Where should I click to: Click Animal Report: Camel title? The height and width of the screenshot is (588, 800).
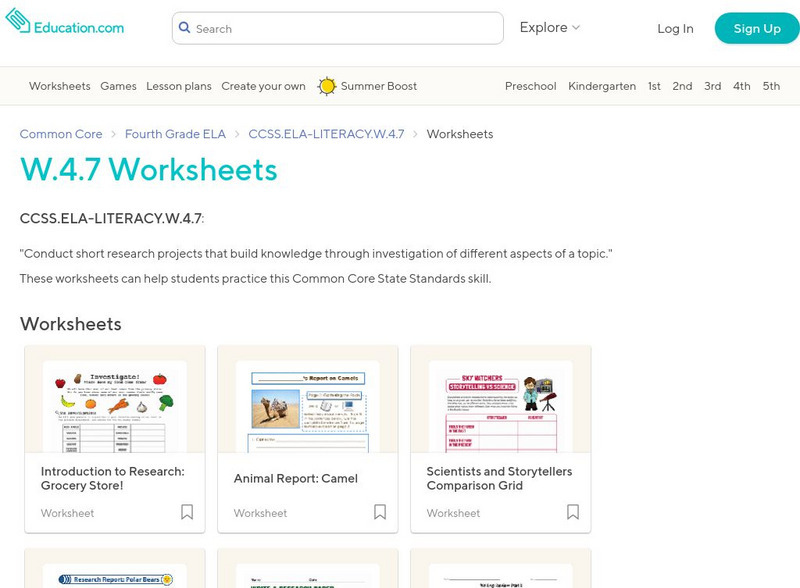pos(295,478)
